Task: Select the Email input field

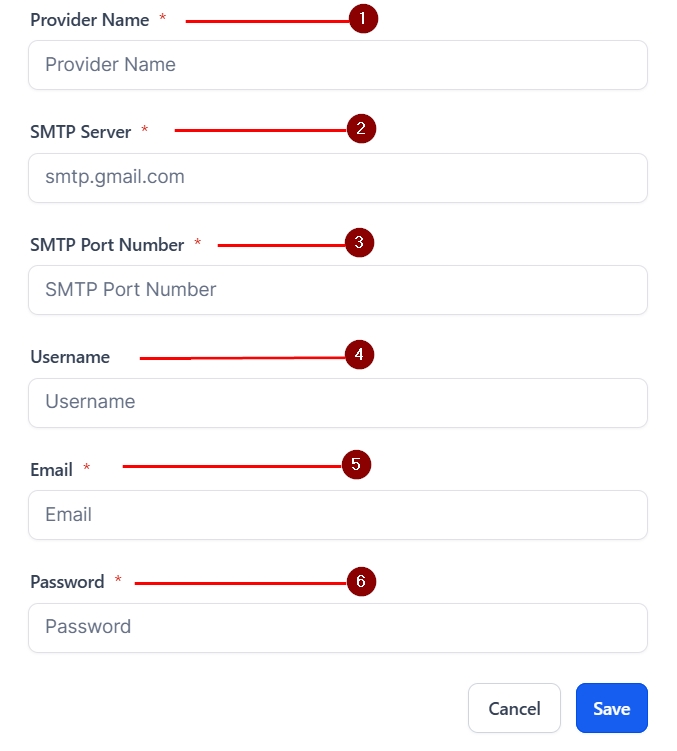Action: click(338, 515)
